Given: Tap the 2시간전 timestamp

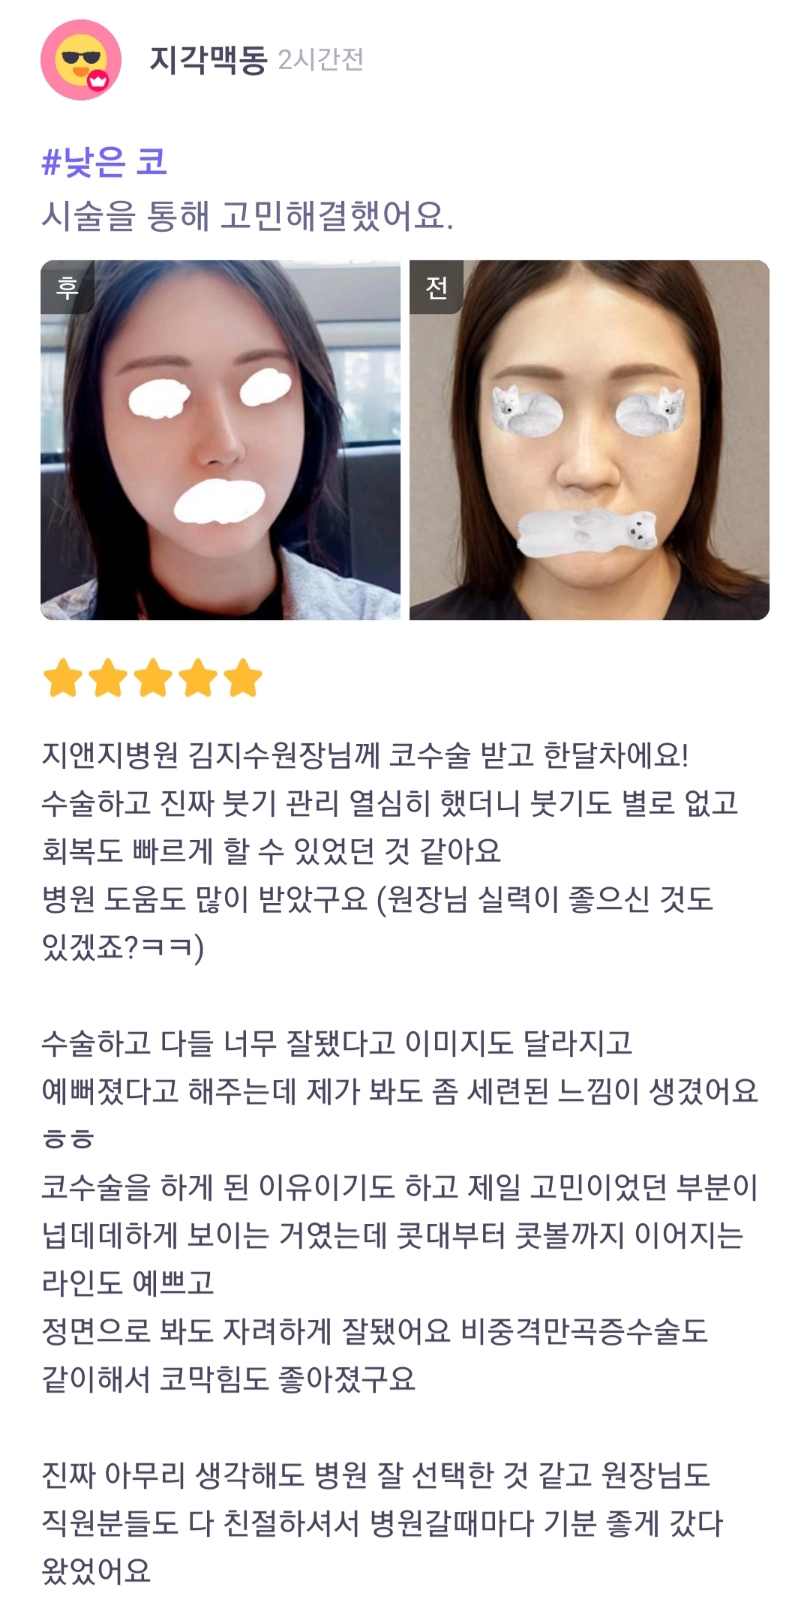Looking at the screenshot, I should (x=320, y=60).
